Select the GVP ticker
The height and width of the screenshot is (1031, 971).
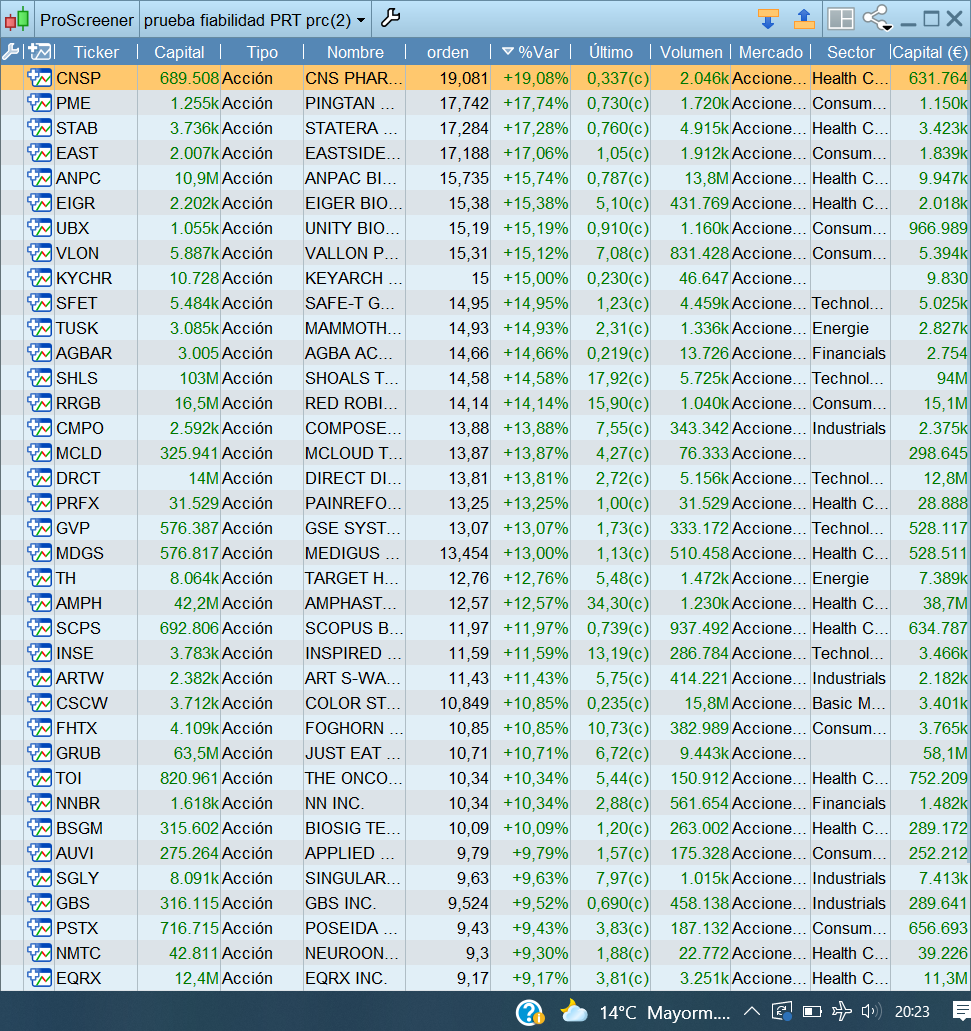(73, 528)
